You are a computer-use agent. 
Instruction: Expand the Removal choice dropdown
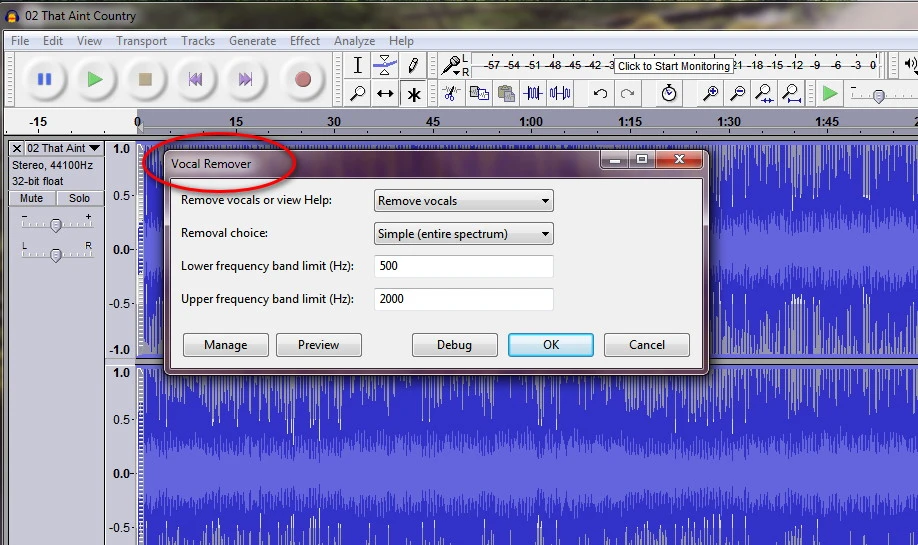point(463,234)
